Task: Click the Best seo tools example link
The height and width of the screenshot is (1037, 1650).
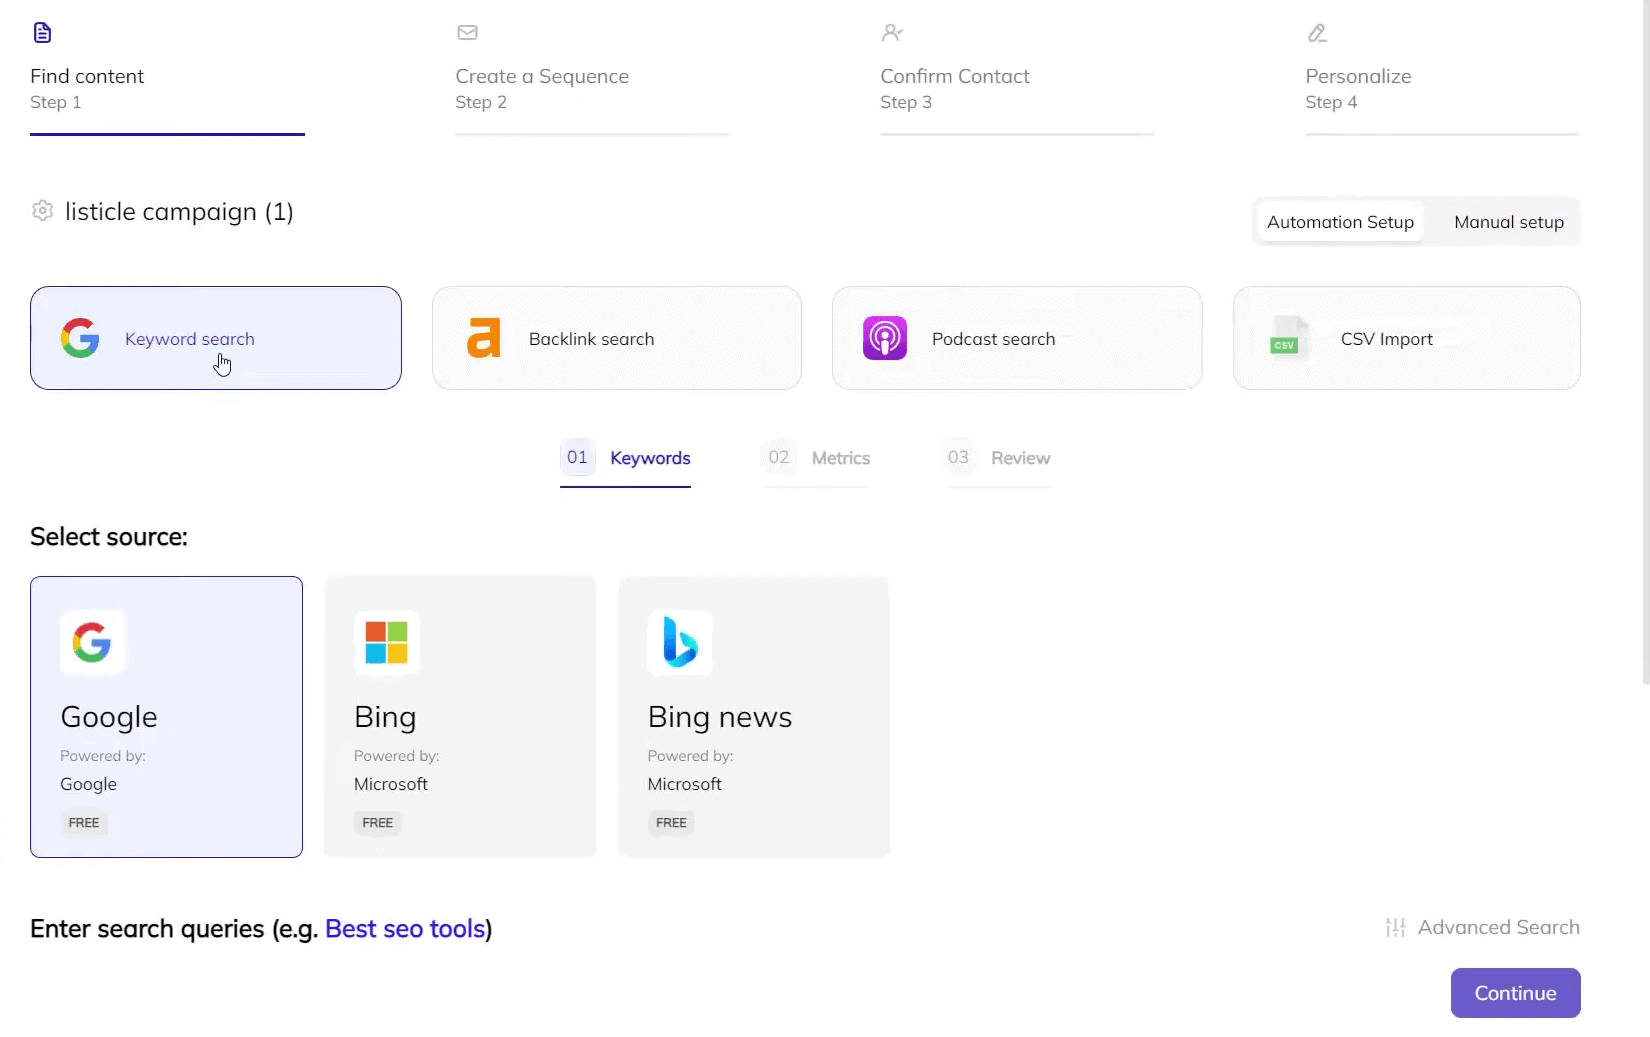Action: coord(405,929)
